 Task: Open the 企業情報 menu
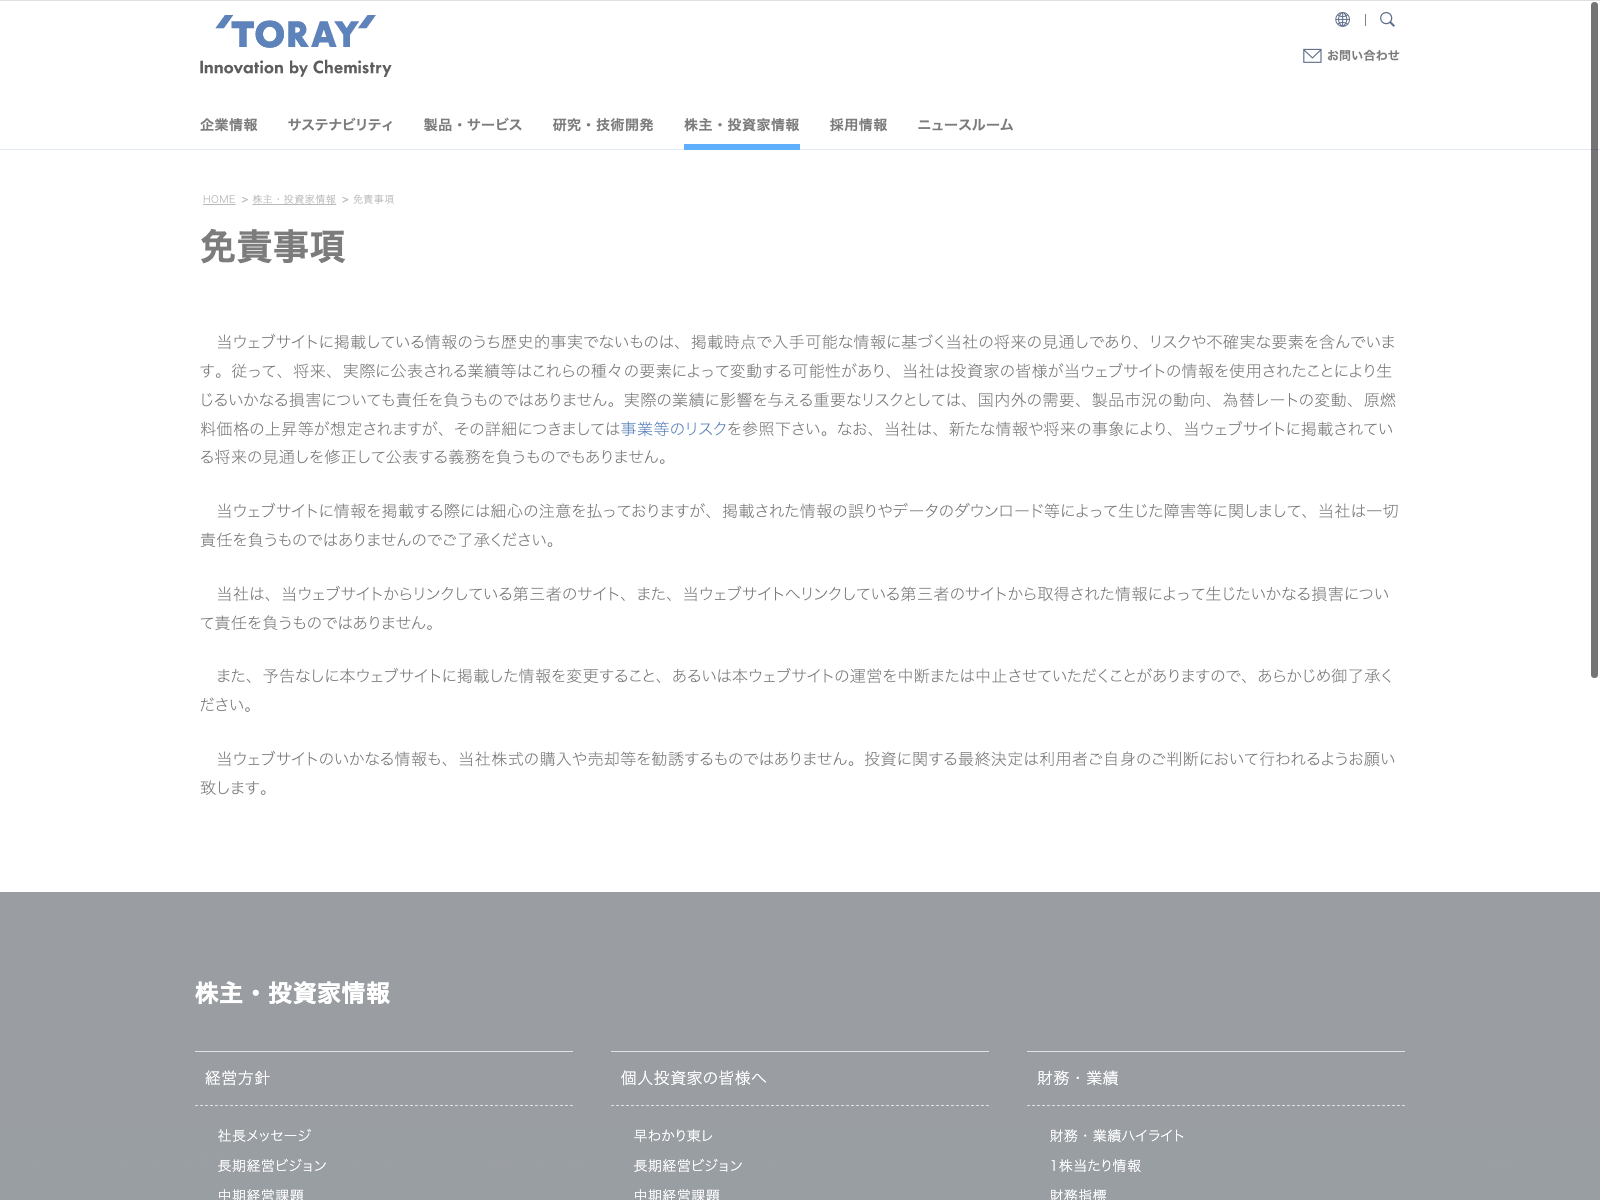(x=229, y=125)
